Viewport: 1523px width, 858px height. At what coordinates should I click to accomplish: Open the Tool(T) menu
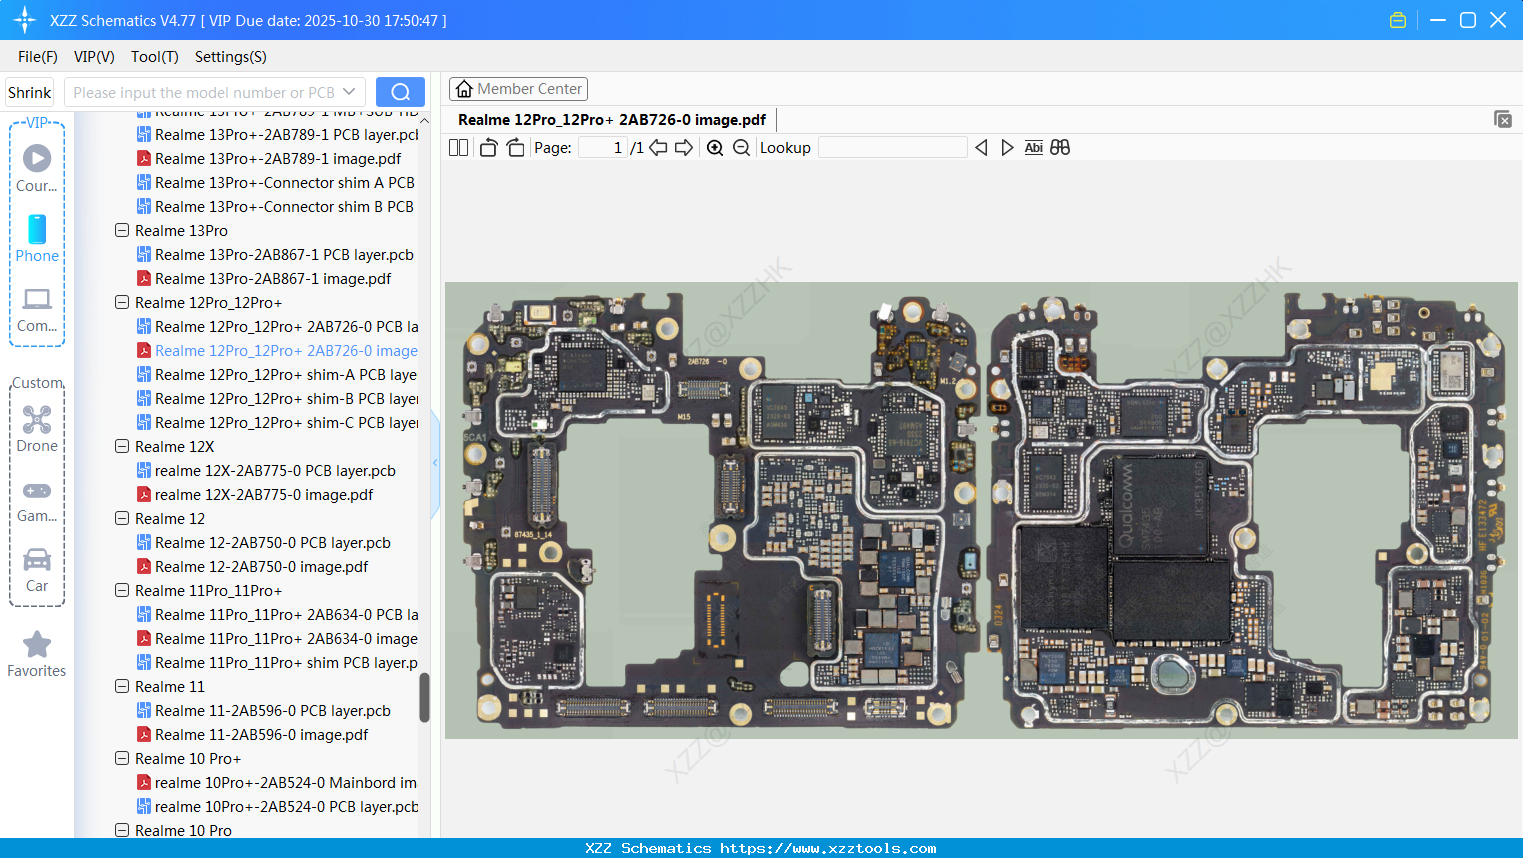pyautogui.click(x=154, y=57)
